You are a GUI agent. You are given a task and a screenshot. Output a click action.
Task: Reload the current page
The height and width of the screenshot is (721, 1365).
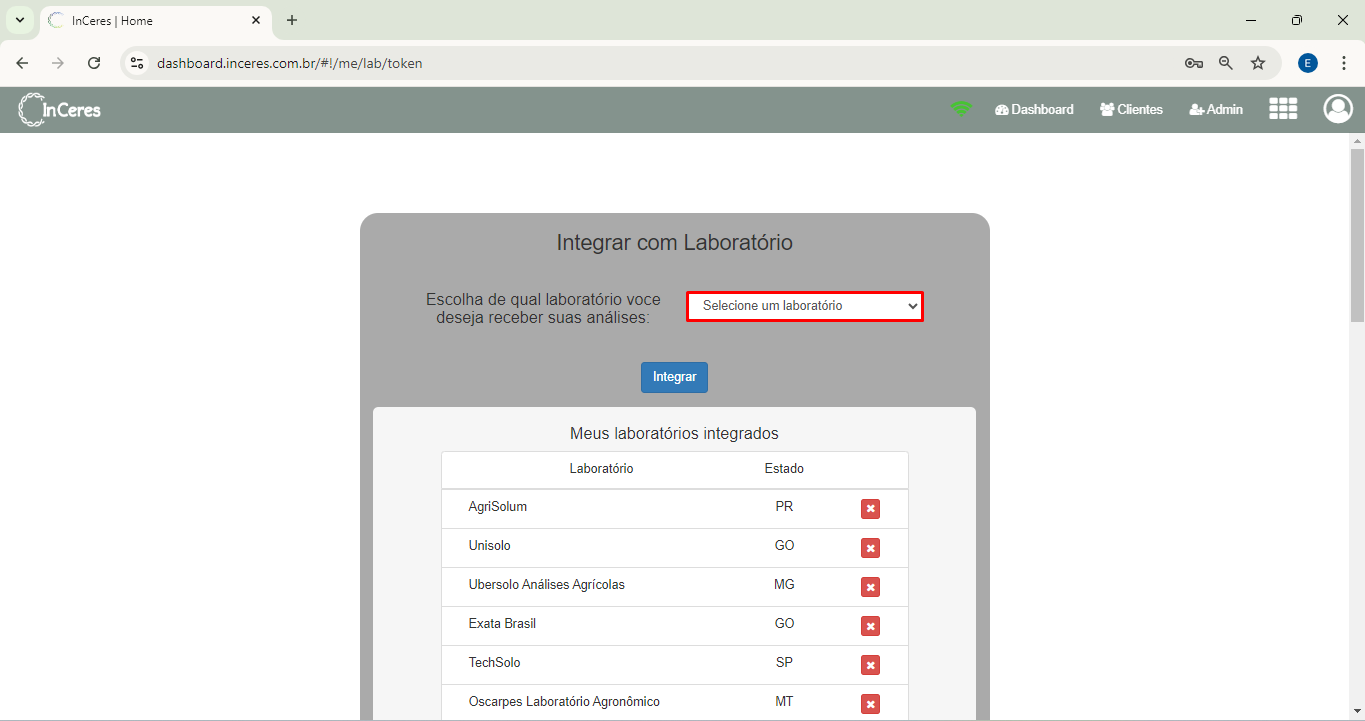click(94, 63)
